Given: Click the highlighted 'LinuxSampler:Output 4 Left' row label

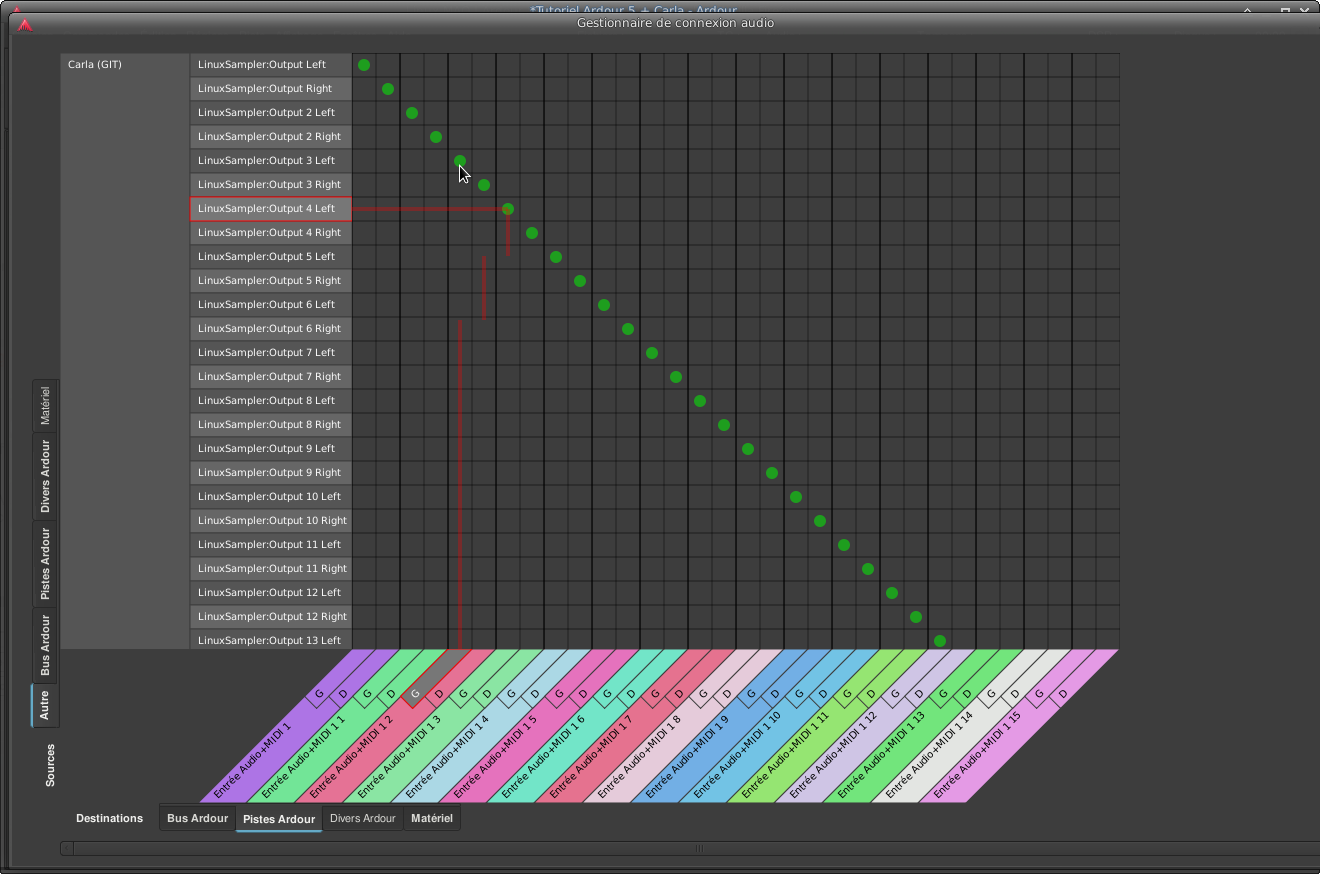Looking at the screenshot, I should coord(271,209).
